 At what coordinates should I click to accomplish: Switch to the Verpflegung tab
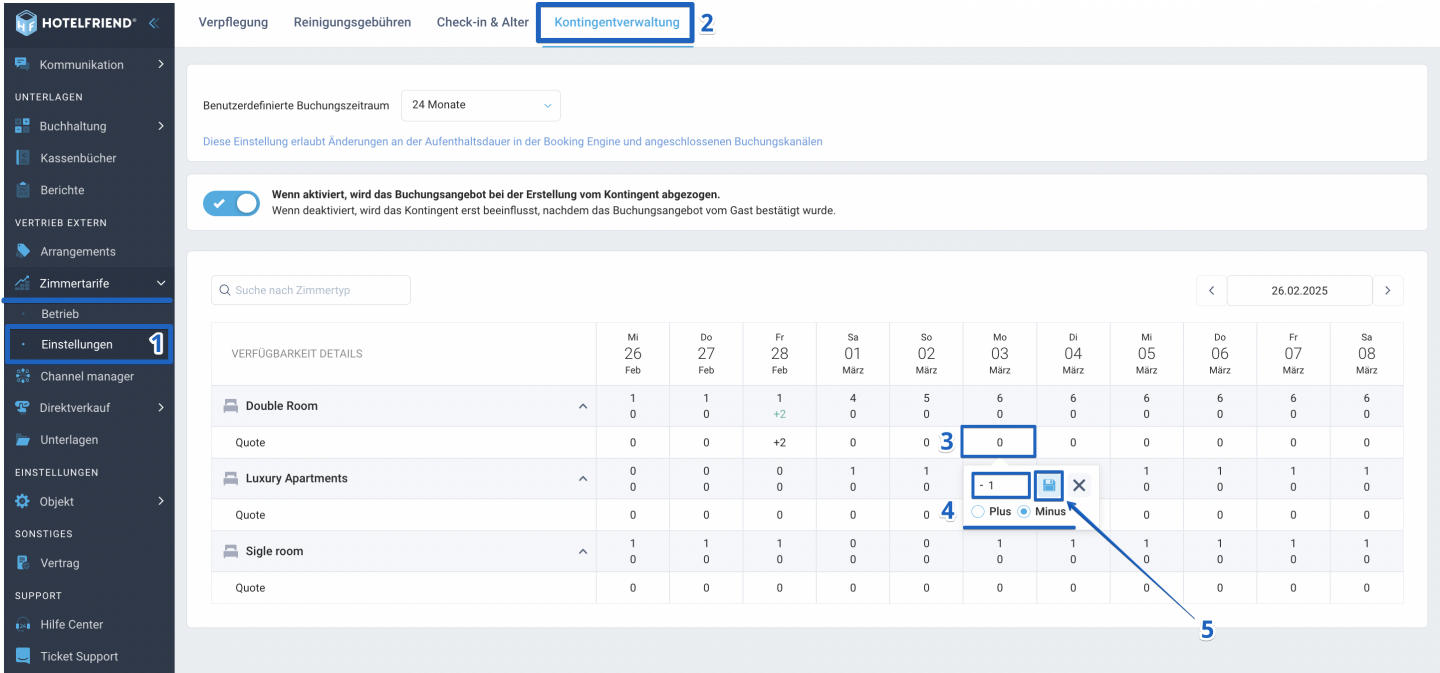(233, 22)
